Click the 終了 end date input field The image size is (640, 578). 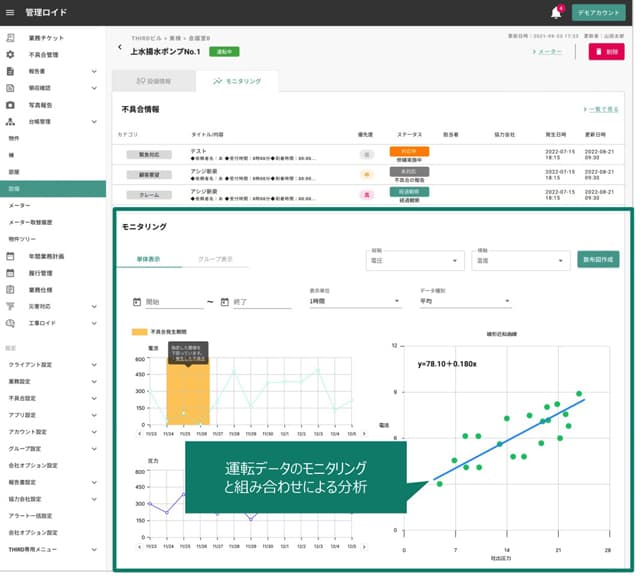(262, 302)
